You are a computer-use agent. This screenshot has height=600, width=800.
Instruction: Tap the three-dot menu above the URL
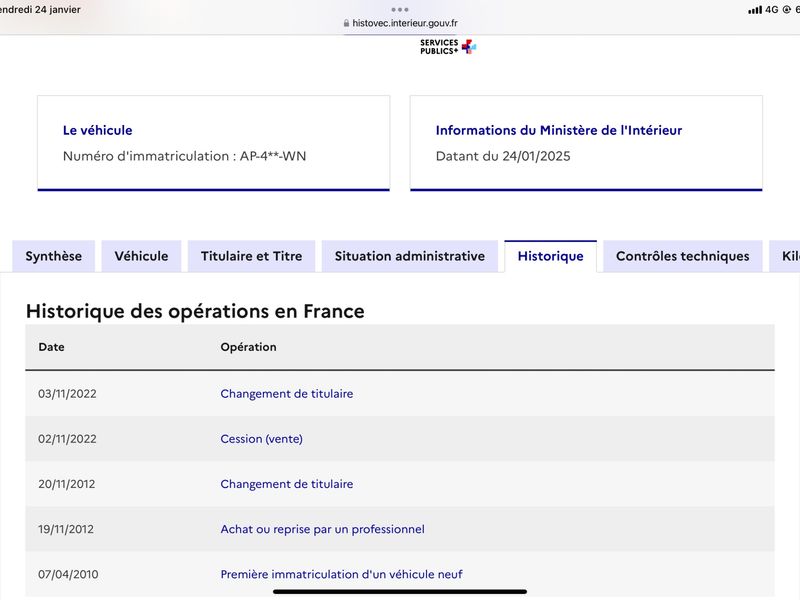[x=400, y=10]
